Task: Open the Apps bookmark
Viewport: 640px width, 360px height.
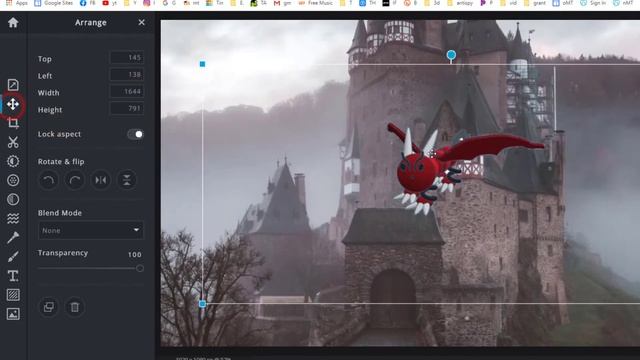Action: 17,3
